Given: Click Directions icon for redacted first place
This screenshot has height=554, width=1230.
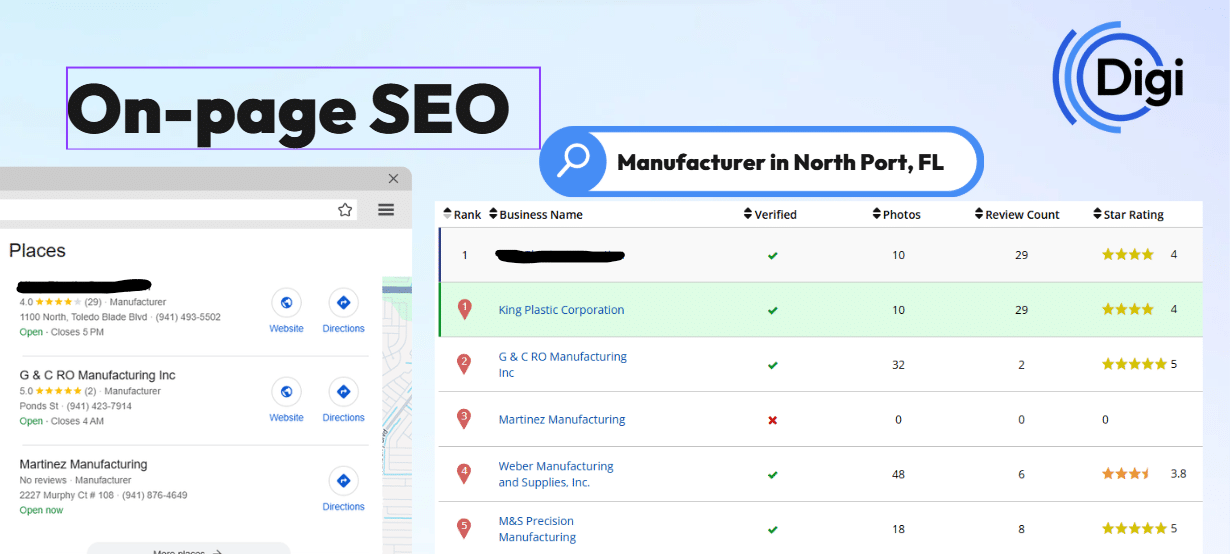Looking at the screenshot, I should coord(343,303).
